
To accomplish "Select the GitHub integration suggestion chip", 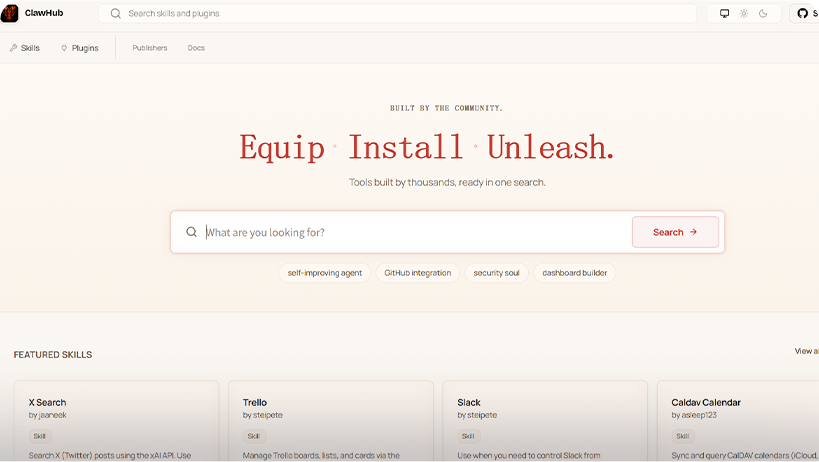I will 417,273.
